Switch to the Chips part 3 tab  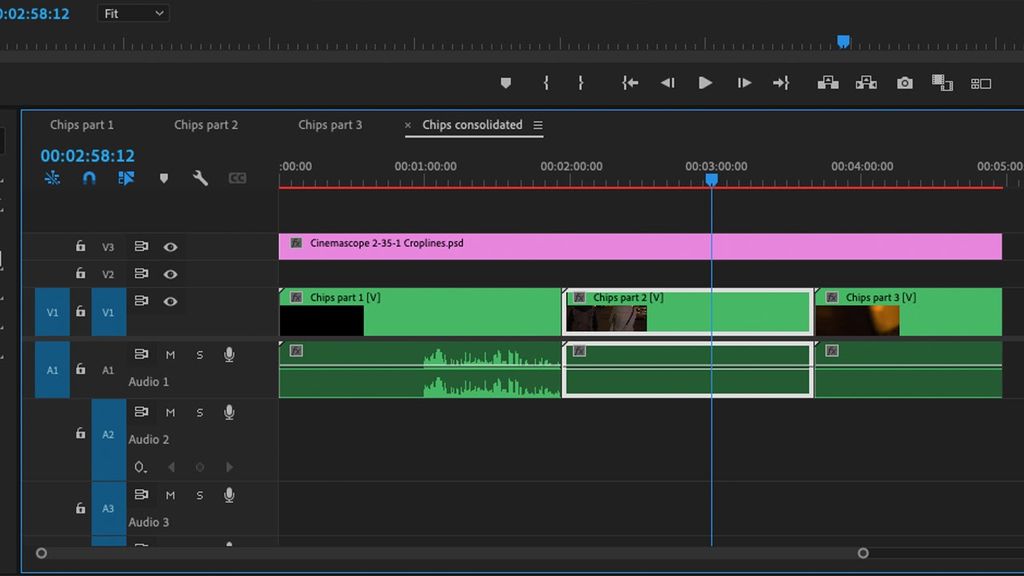[x=330, y=125]
